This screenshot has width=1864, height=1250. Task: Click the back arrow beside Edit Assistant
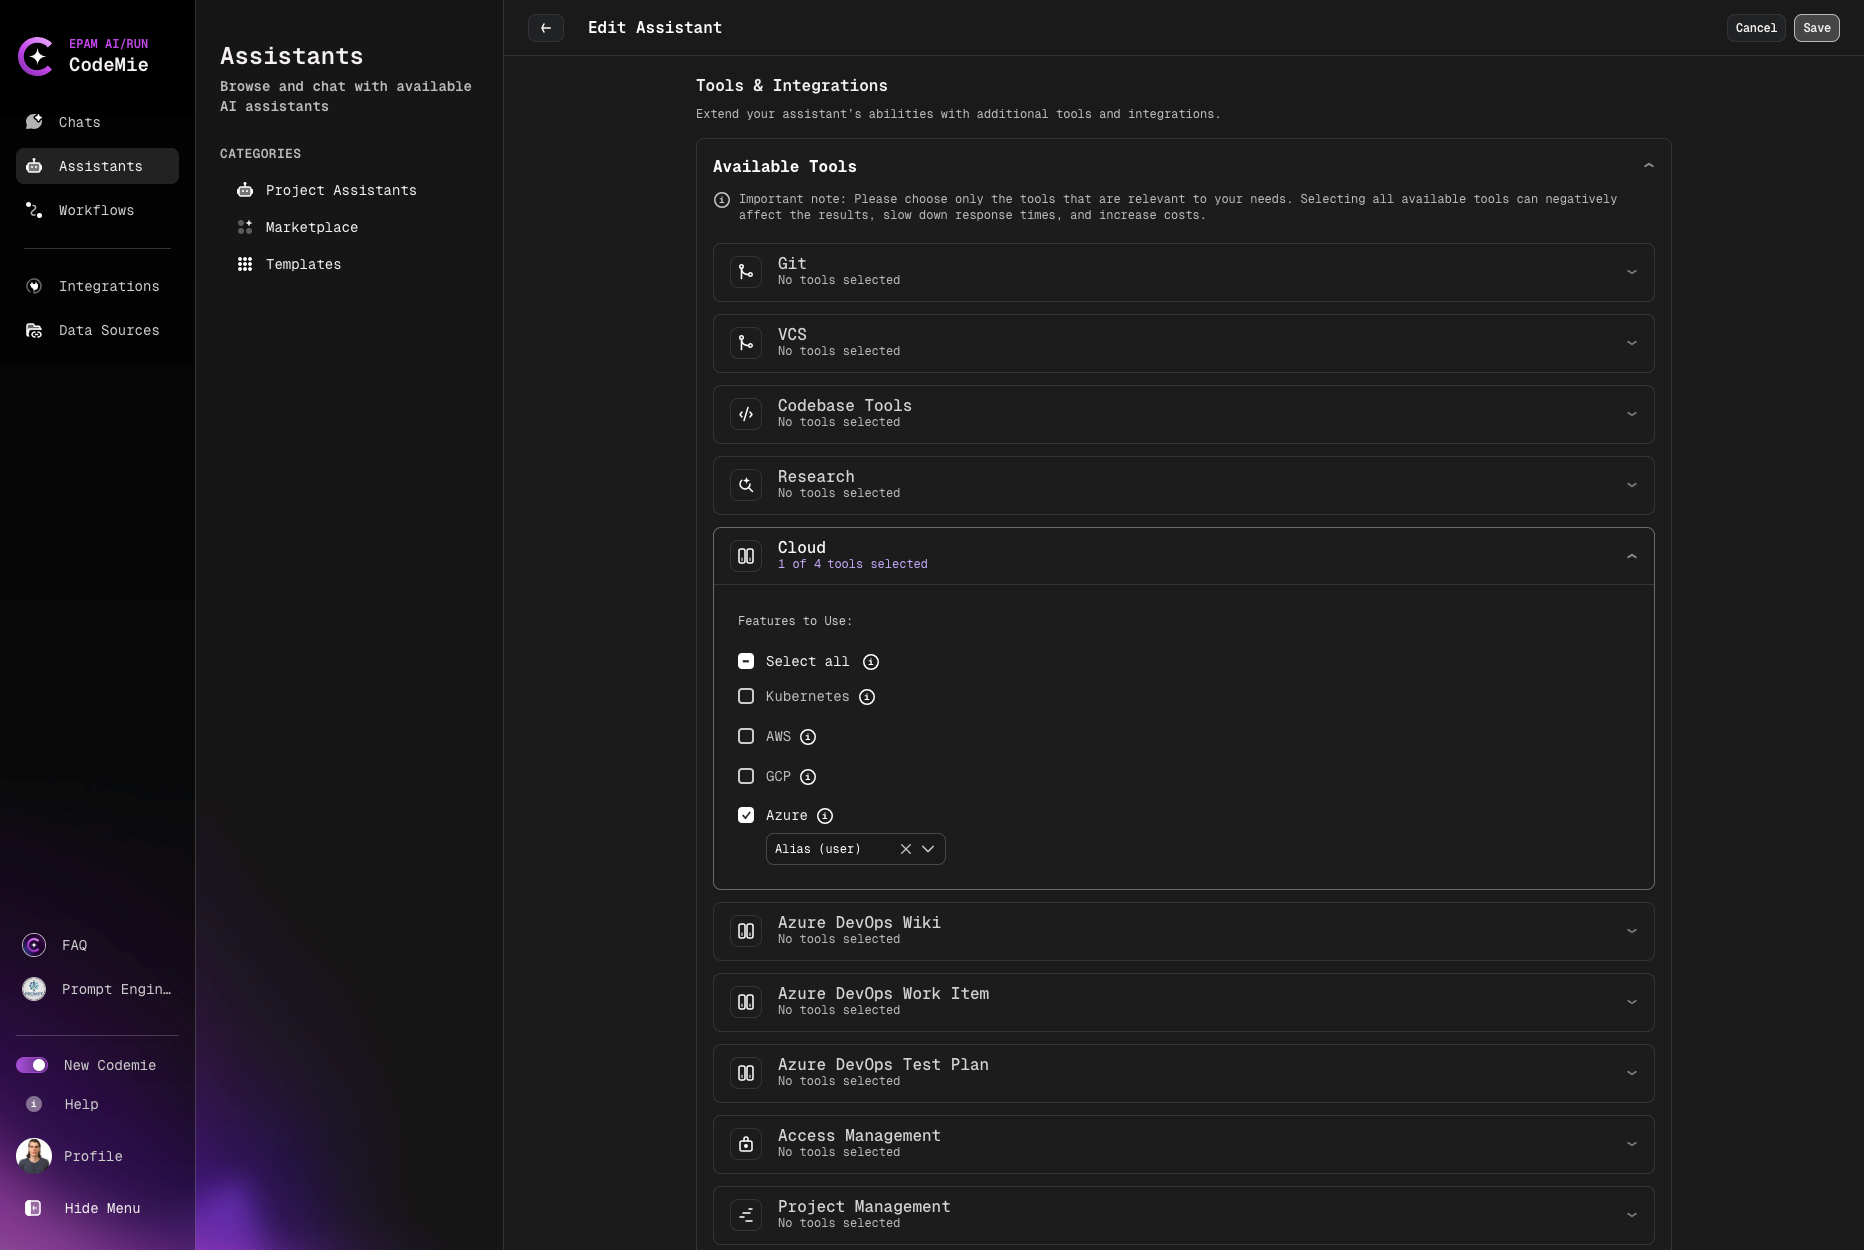click(x=546, y=28)
